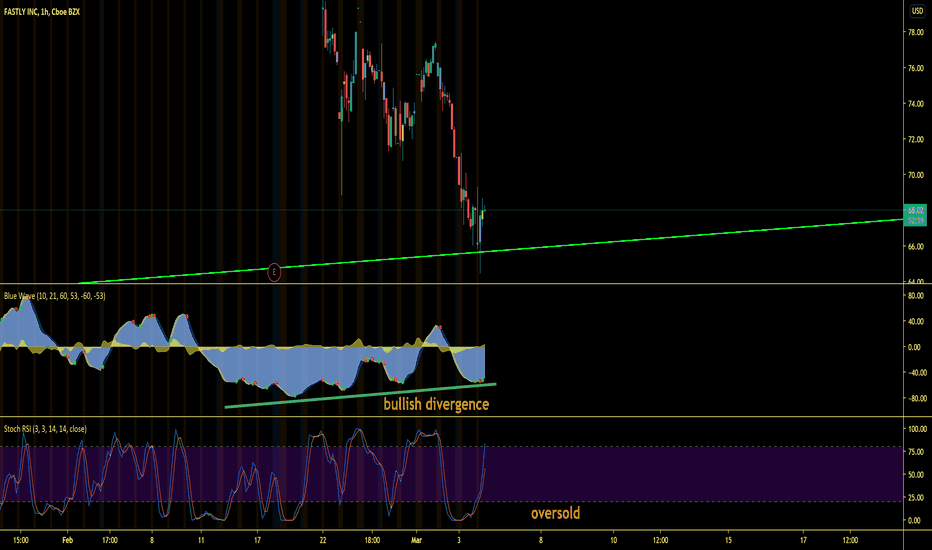932x550 pixels.
Task: Click the 25.00 Stoch RSI scale label
Action: pos(916,498)
